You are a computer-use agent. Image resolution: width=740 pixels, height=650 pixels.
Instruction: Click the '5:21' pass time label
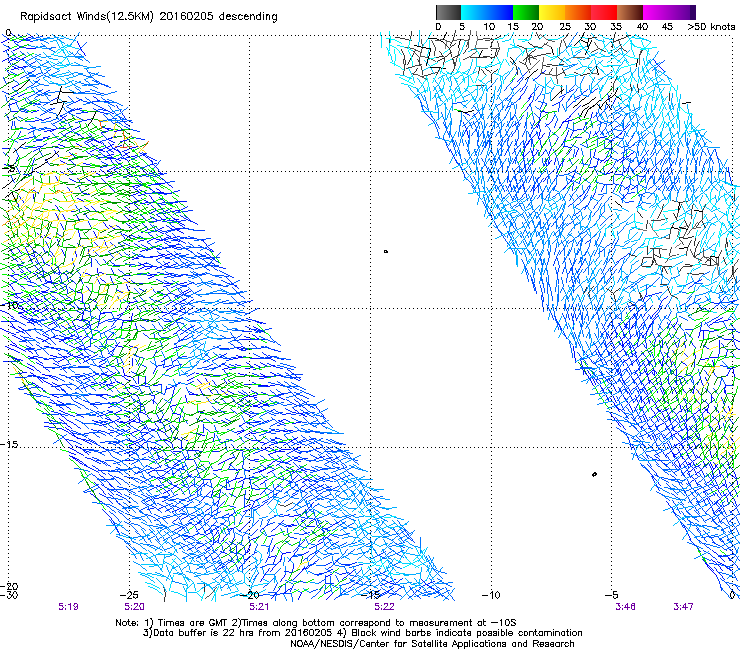[x=259, y=606]
